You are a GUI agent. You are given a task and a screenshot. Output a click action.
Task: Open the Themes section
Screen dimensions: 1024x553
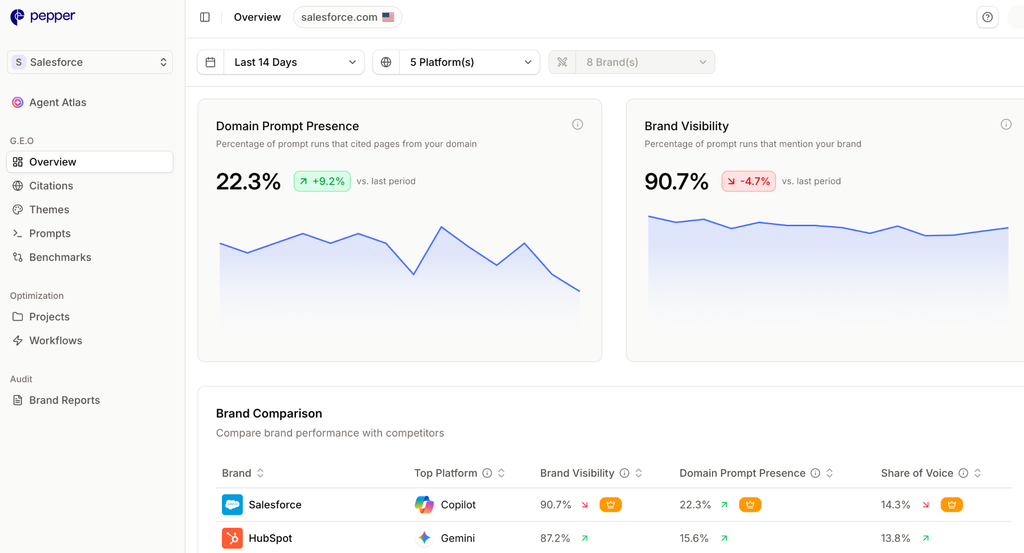90,210
